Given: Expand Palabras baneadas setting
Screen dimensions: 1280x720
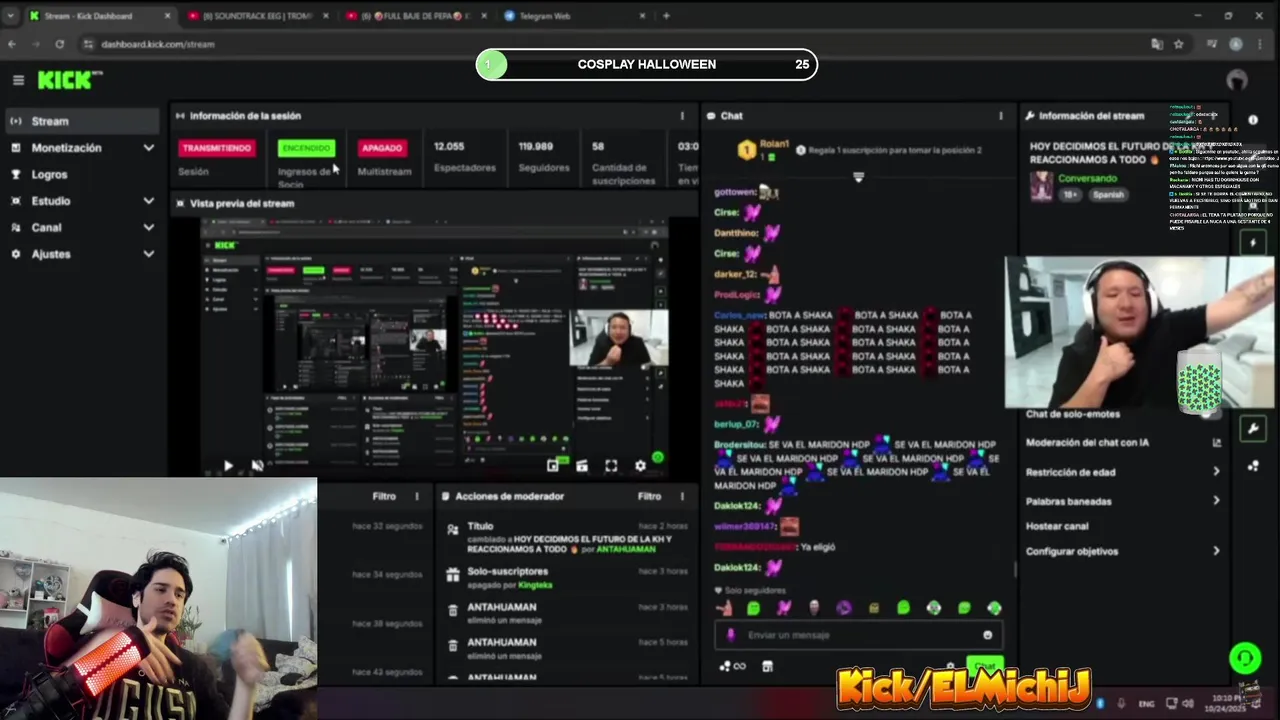Looking at the screenshot, I should pos(1123,501).
